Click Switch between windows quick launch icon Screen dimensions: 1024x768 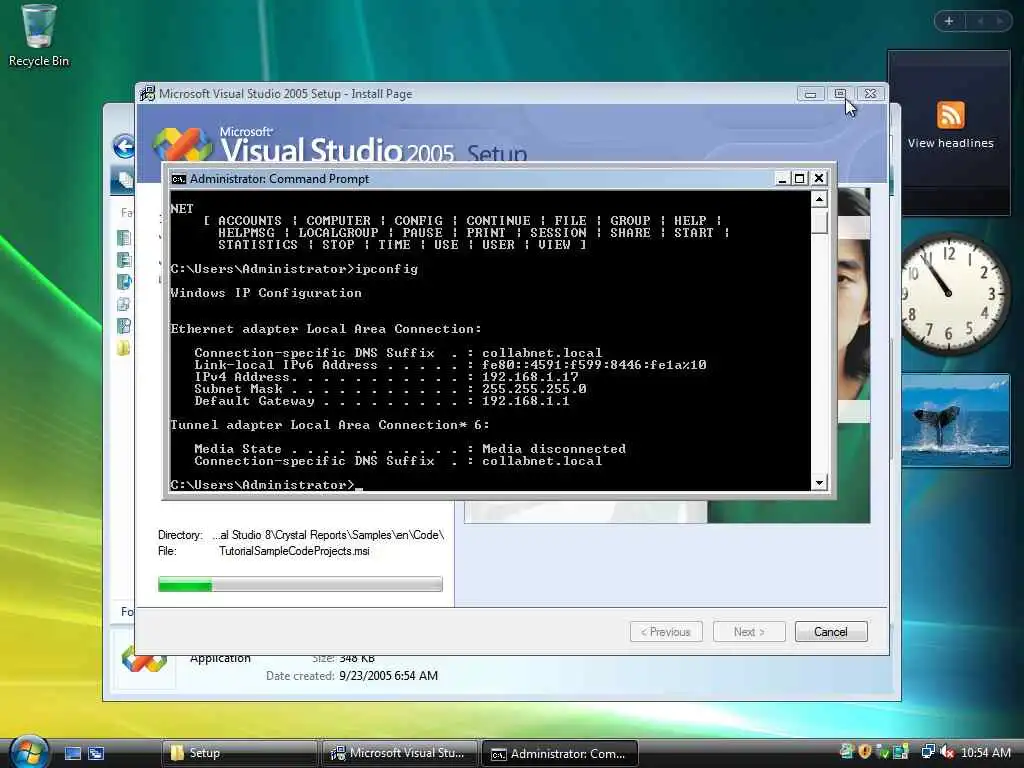[x=96, y=753]
